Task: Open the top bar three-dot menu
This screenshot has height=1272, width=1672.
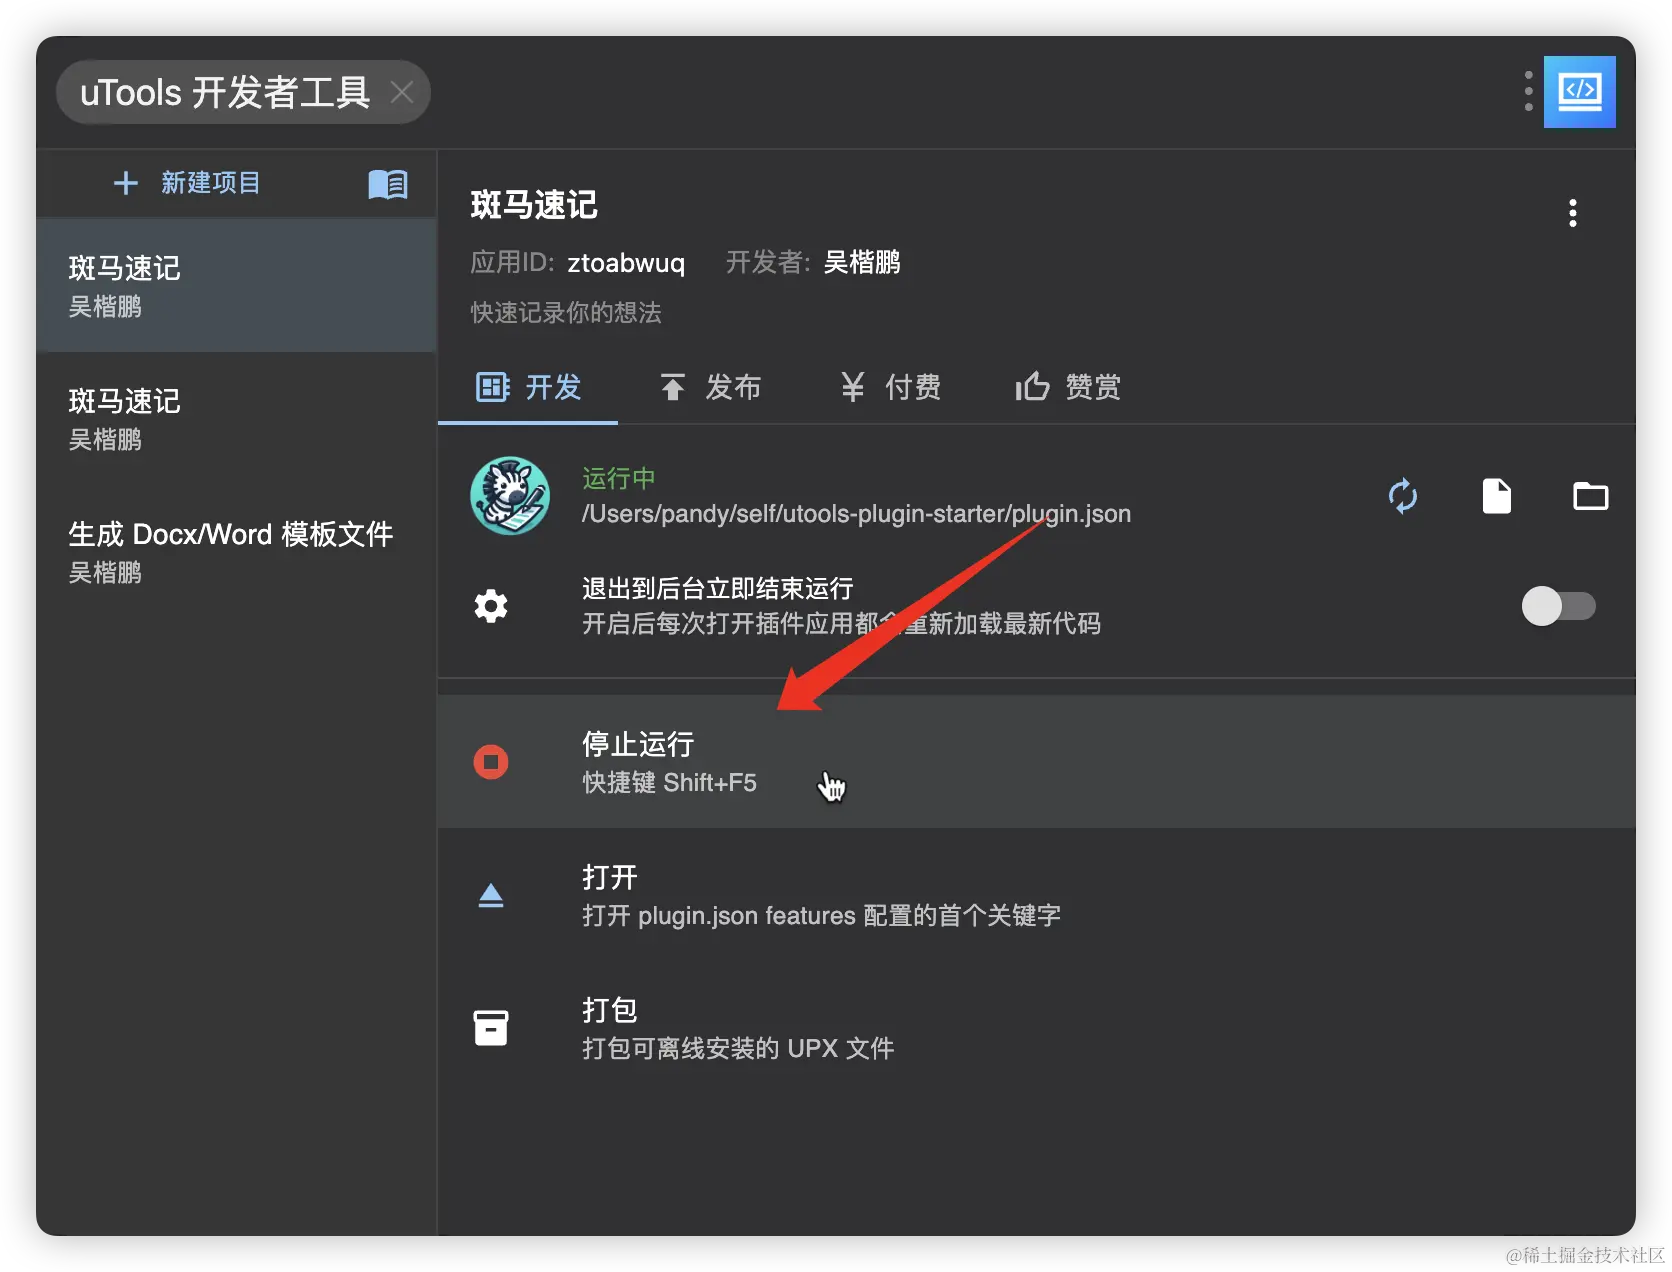Action: pos(1528,92)
